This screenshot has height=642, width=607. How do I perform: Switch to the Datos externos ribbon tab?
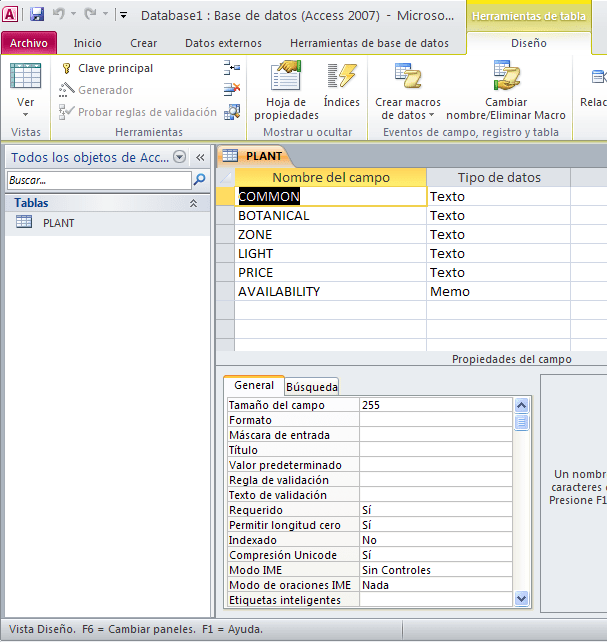(223, 43)
